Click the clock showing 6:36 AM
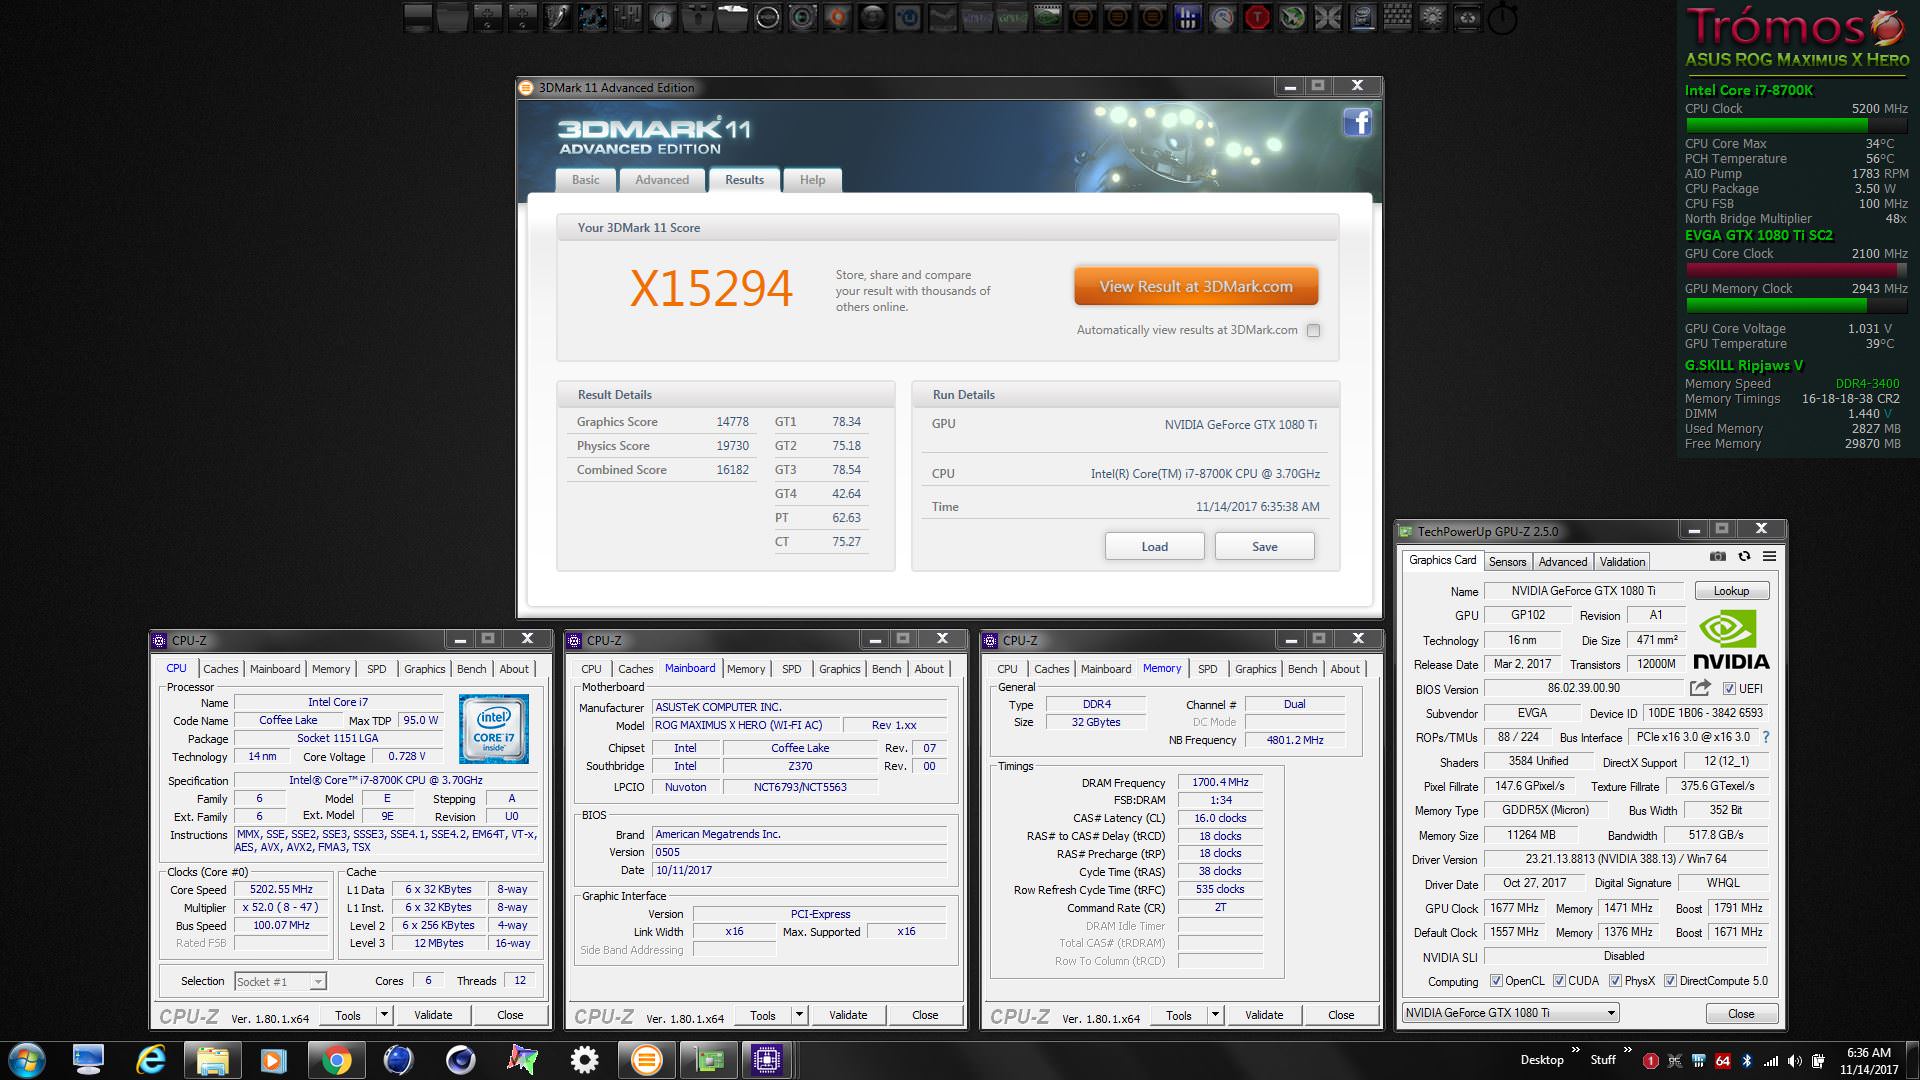The height and width of the screenshot is (1080, 1920). (1868, 1052)
